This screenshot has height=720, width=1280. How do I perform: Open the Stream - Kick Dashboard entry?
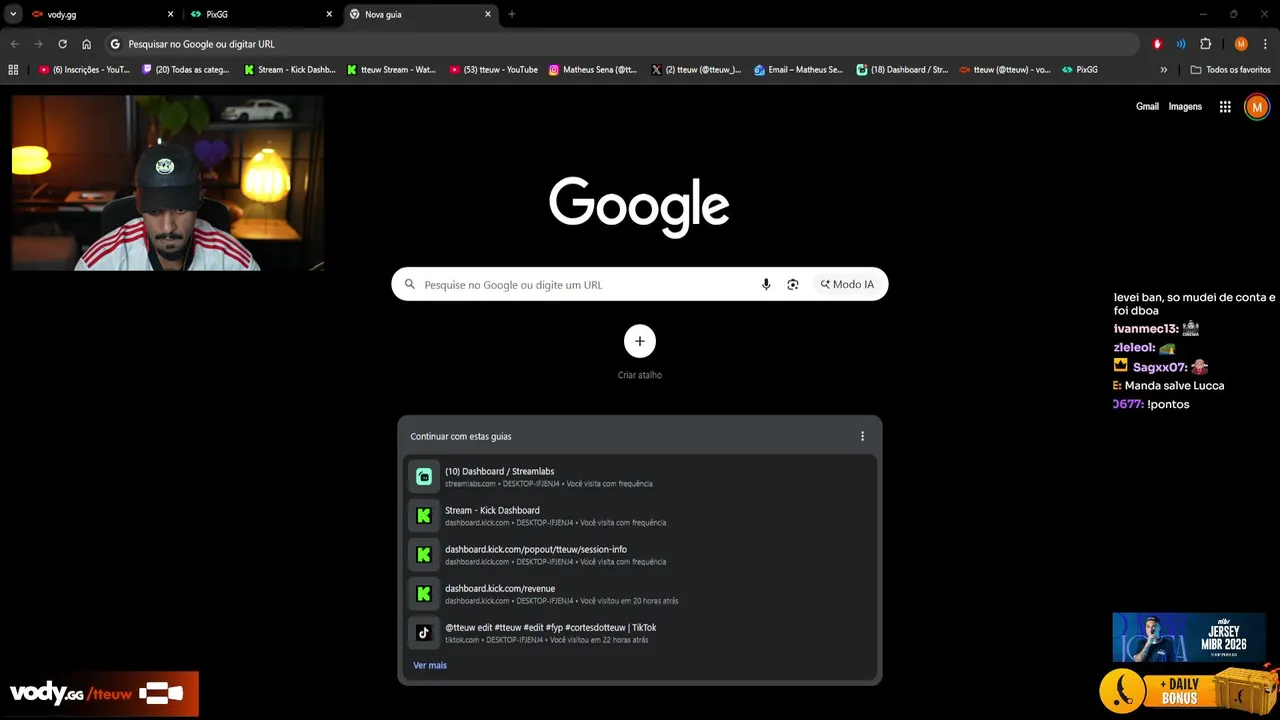coord(640,516)
